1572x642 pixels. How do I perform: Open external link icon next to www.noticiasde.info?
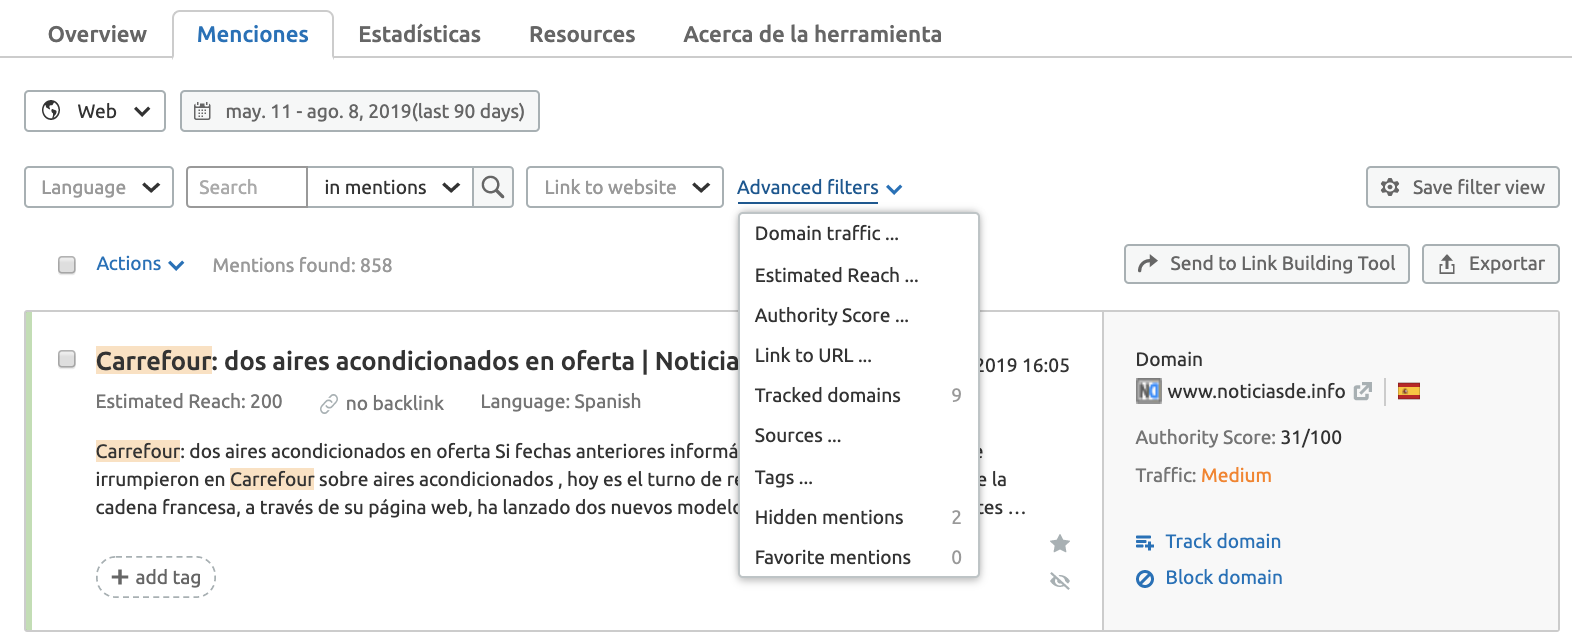pos(1362,391)
